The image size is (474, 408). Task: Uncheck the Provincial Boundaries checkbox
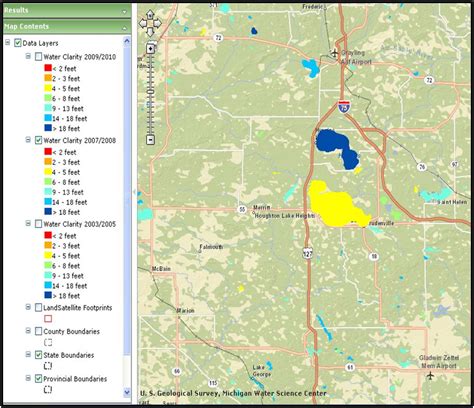pyautogui.click(x=38, y=379)
